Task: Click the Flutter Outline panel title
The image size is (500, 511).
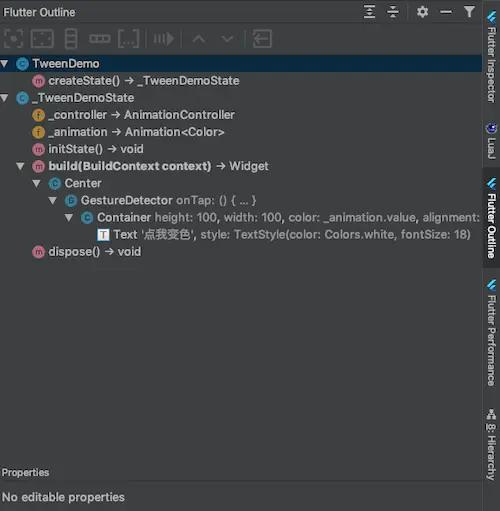Action: tap(39, 12)
